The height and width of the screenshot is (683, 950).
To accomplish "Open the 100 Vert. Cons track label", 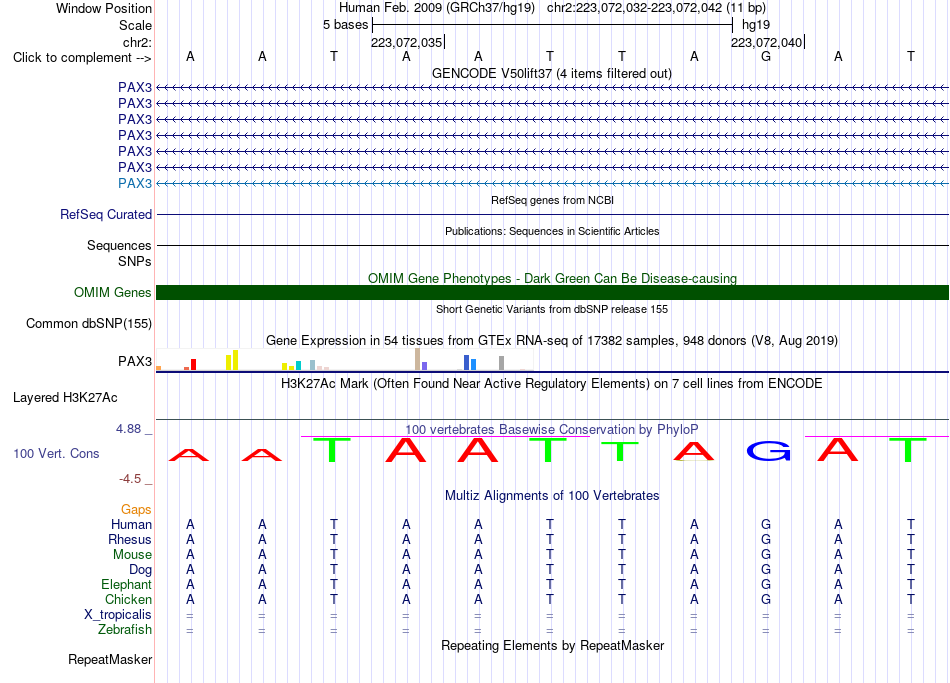I will pyautogui.click(x=56, y=453).
